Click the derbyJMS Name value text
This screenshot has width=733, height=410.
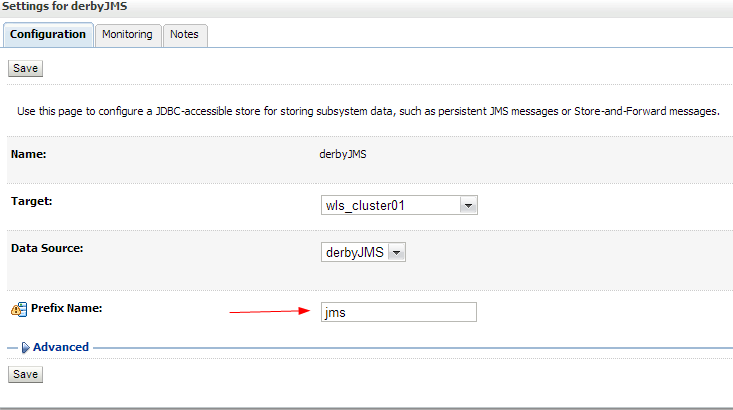pos(343,154)
